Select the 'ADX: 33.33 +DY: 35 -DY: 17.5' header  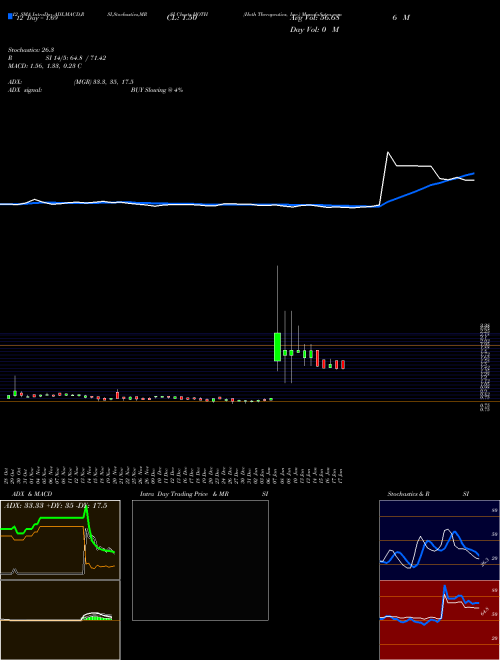(x=56, y=506)
